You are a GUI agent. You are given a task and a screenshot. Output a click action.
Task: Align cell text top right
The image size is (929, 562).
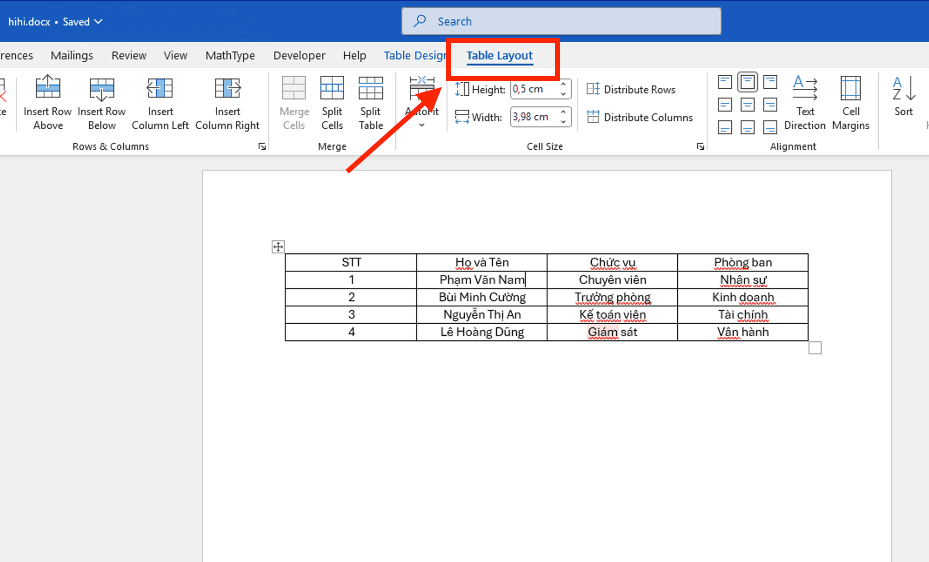tap(770, 82)
